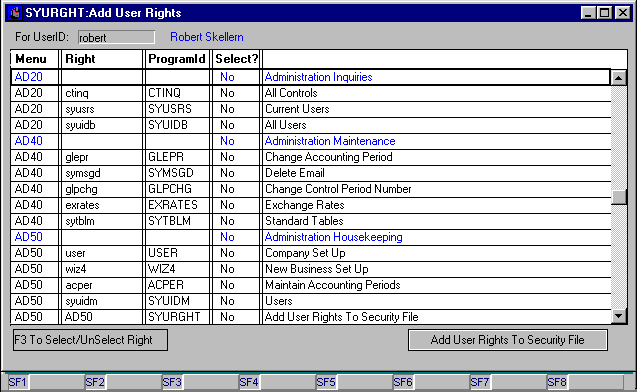637x392 pixels.
Task: Click the Right column header
Action: click(102, 59)
